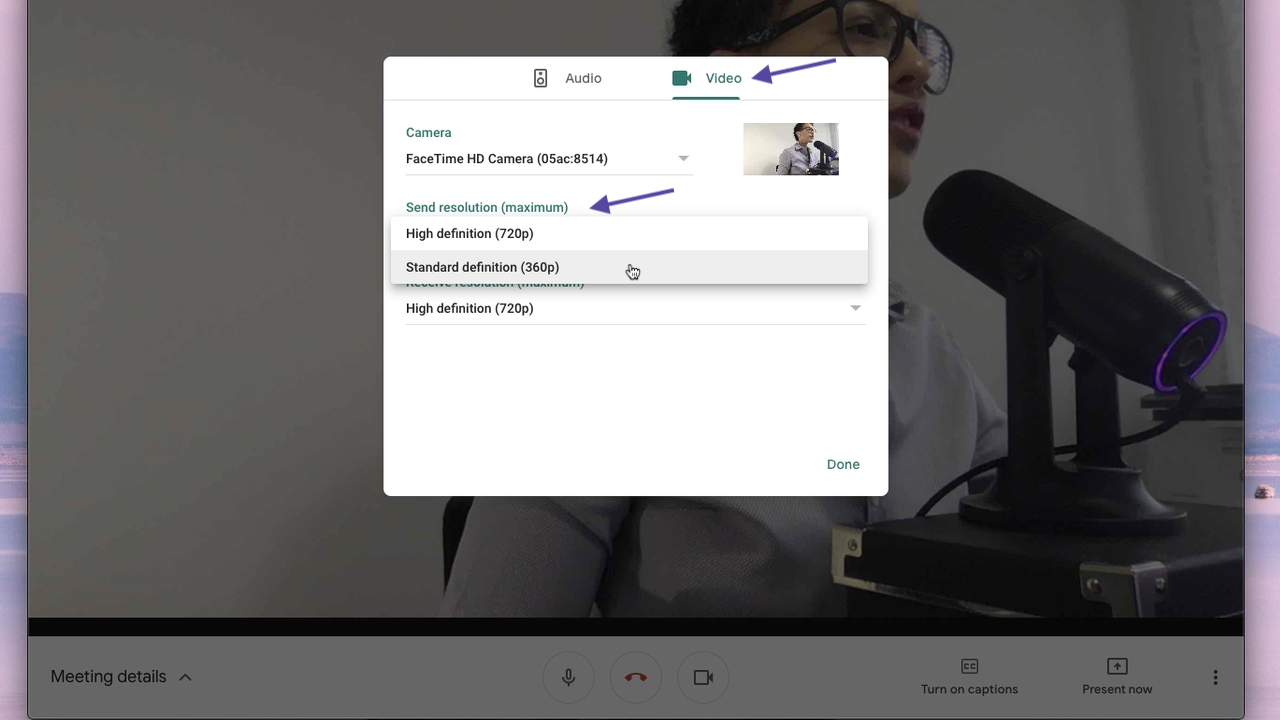Click the Send resolution (maximum) label

click(x=487, y=207)
